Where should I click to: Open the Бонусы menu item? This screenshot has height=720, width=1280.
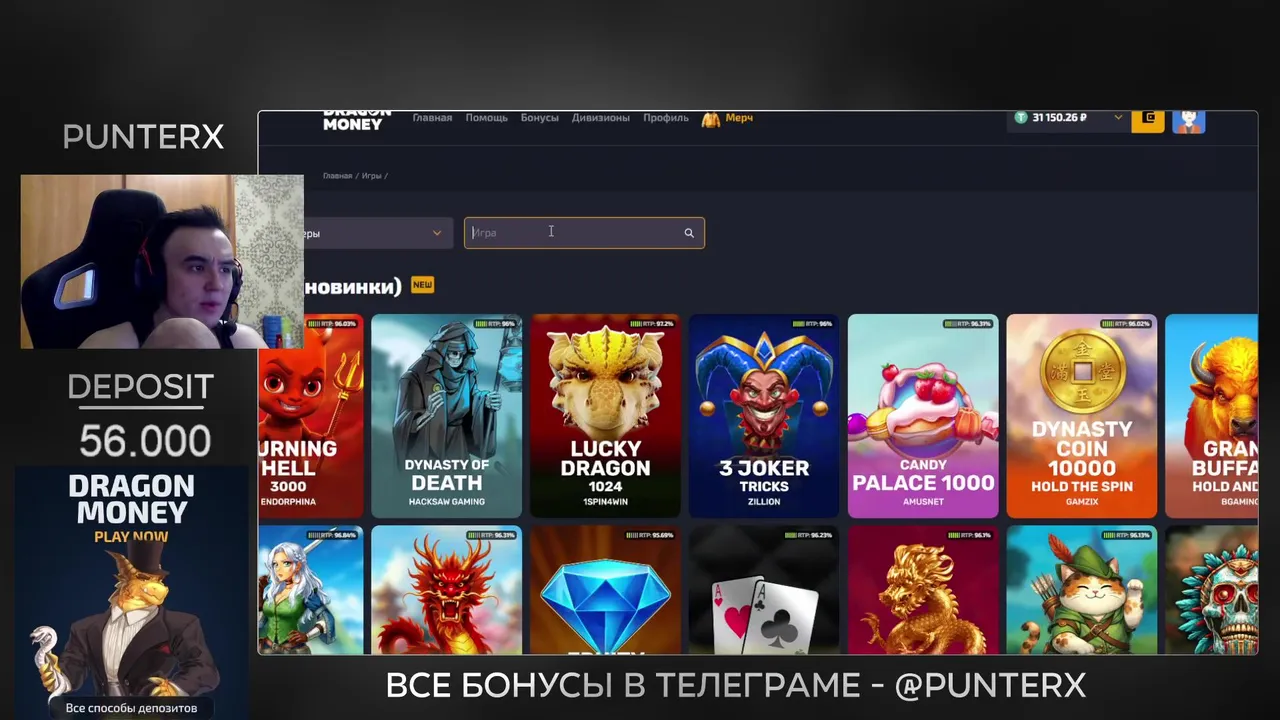(x=539, y=118)
